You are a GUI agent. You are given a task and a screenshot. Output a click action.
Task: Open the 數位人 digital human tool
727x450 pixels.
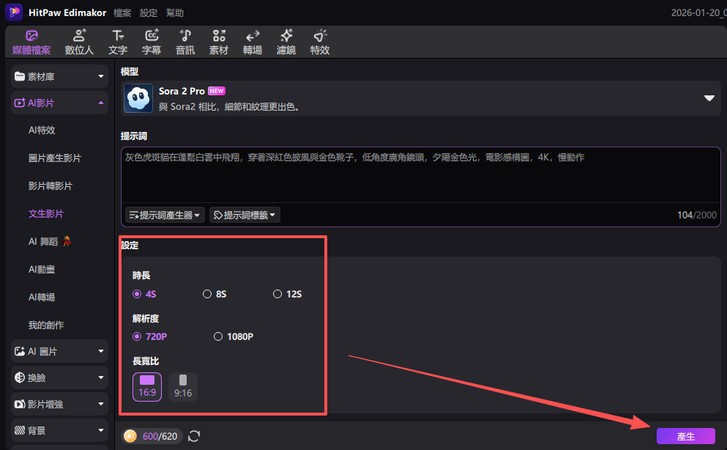pyautogui.click(x=79, y=42)
